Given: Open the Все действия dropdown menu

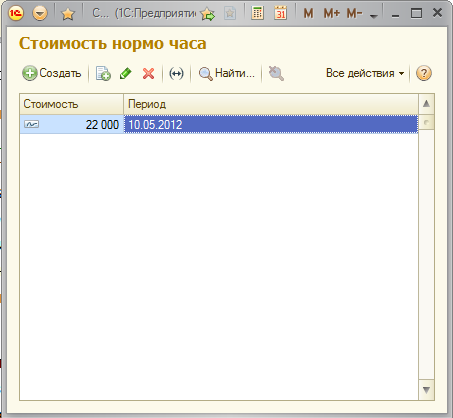Looking at the screenshot, I should [365, 73].
